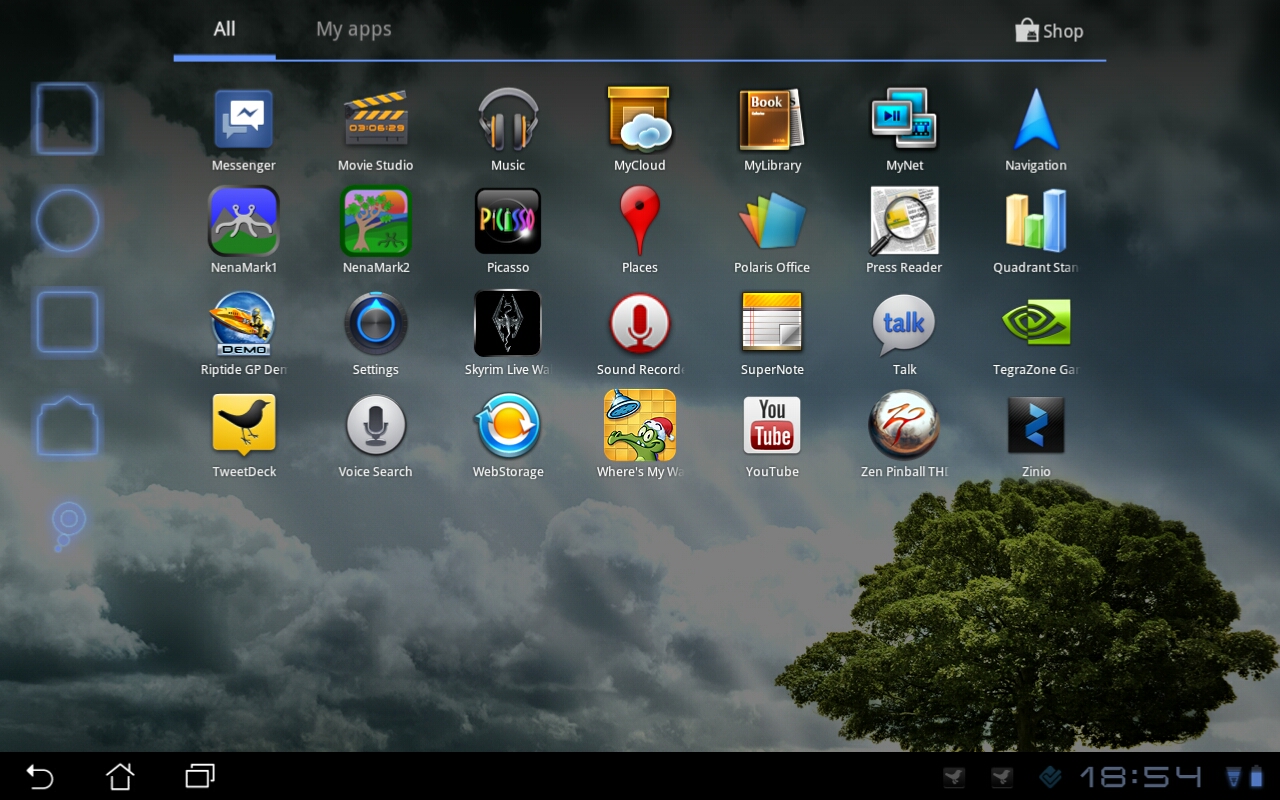Open the MyNet app

point(904,130)
